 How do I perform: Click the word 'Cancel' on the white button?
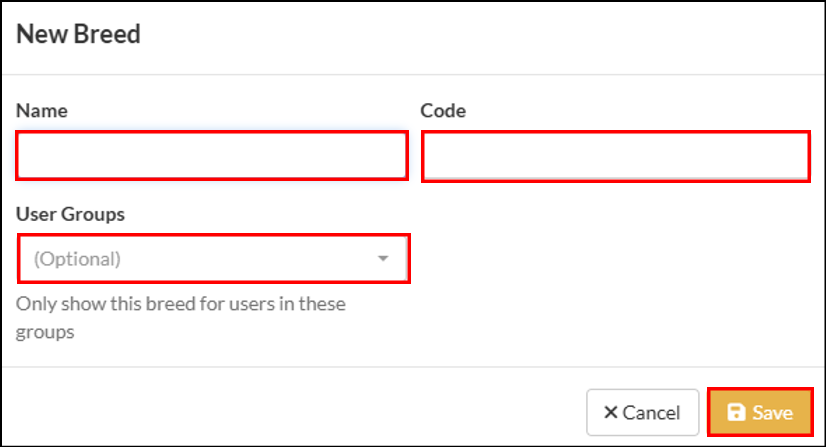tap(651, 413)
